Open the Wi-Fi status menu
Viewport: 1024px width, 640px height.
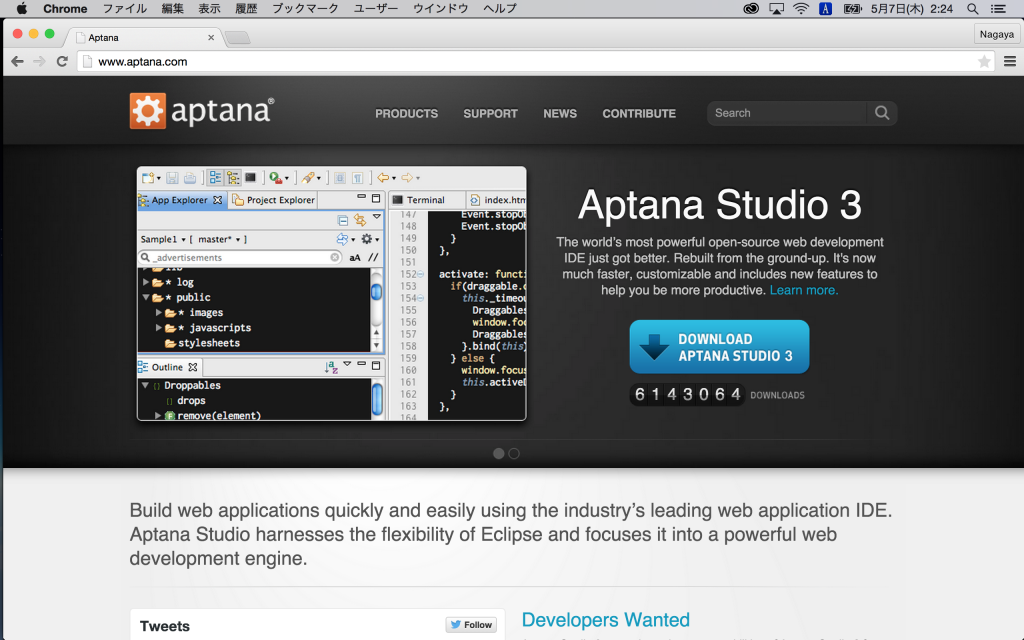(801, 8)
